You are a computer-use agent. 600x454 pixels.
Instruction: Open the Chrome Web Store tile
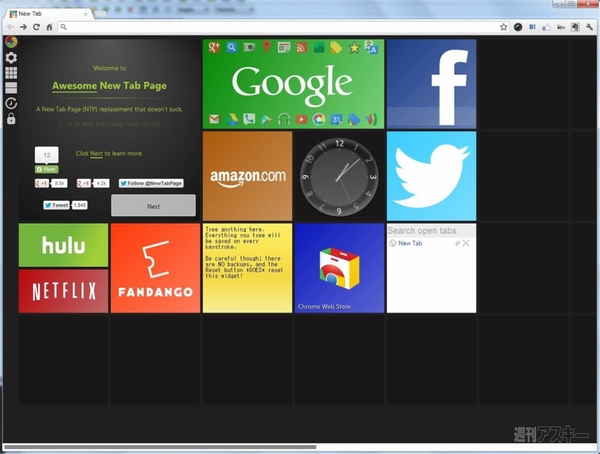click(339, 268)
